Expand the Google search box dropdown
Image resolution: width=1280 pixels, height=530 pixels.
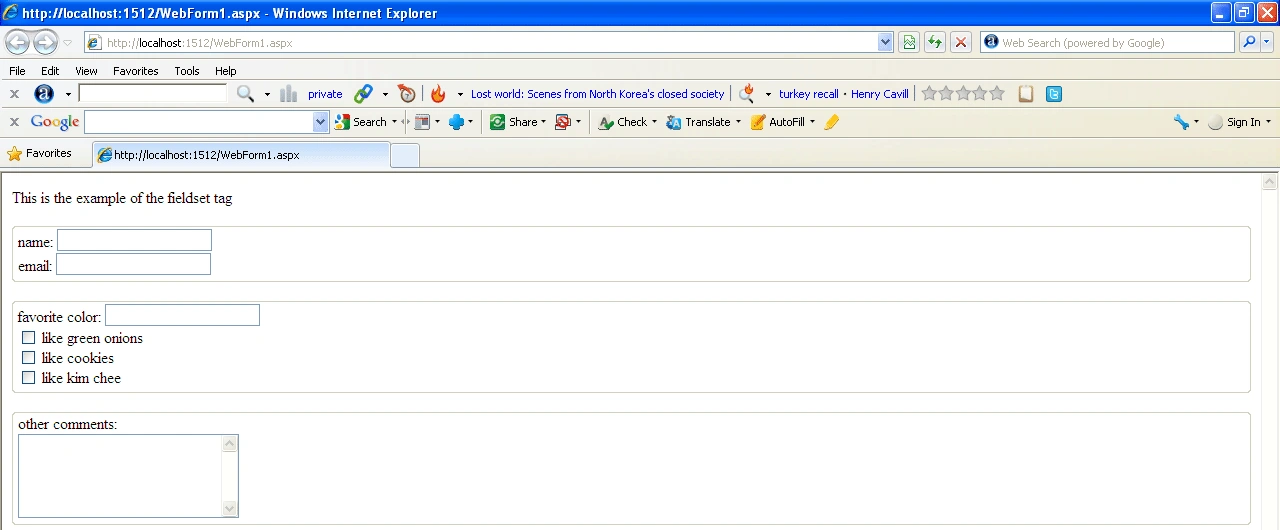[x=321, y=122]
